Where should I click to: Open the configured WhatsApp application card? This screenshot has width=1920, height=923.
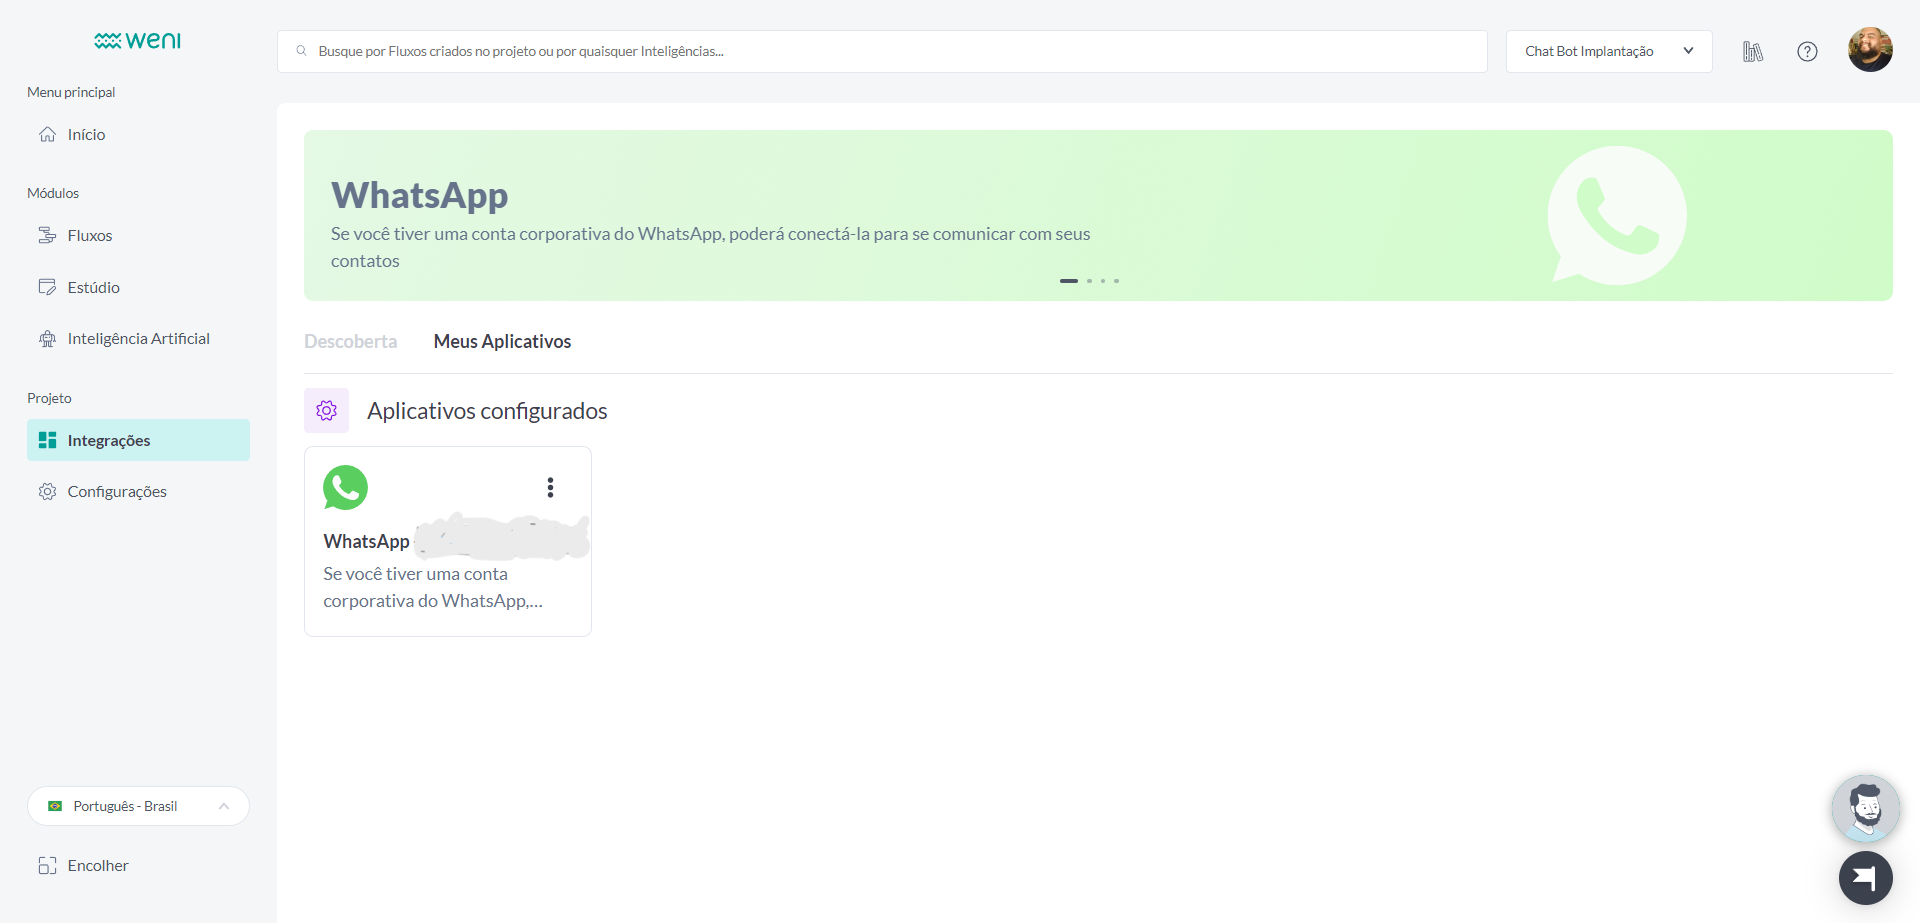pos(447,560)
